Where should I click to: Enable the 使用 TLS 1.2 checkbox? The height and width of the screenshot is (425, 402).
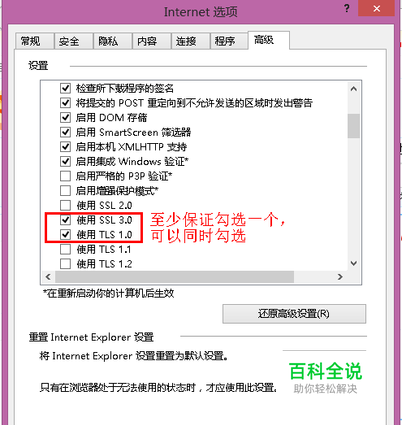tap(65, 264)
